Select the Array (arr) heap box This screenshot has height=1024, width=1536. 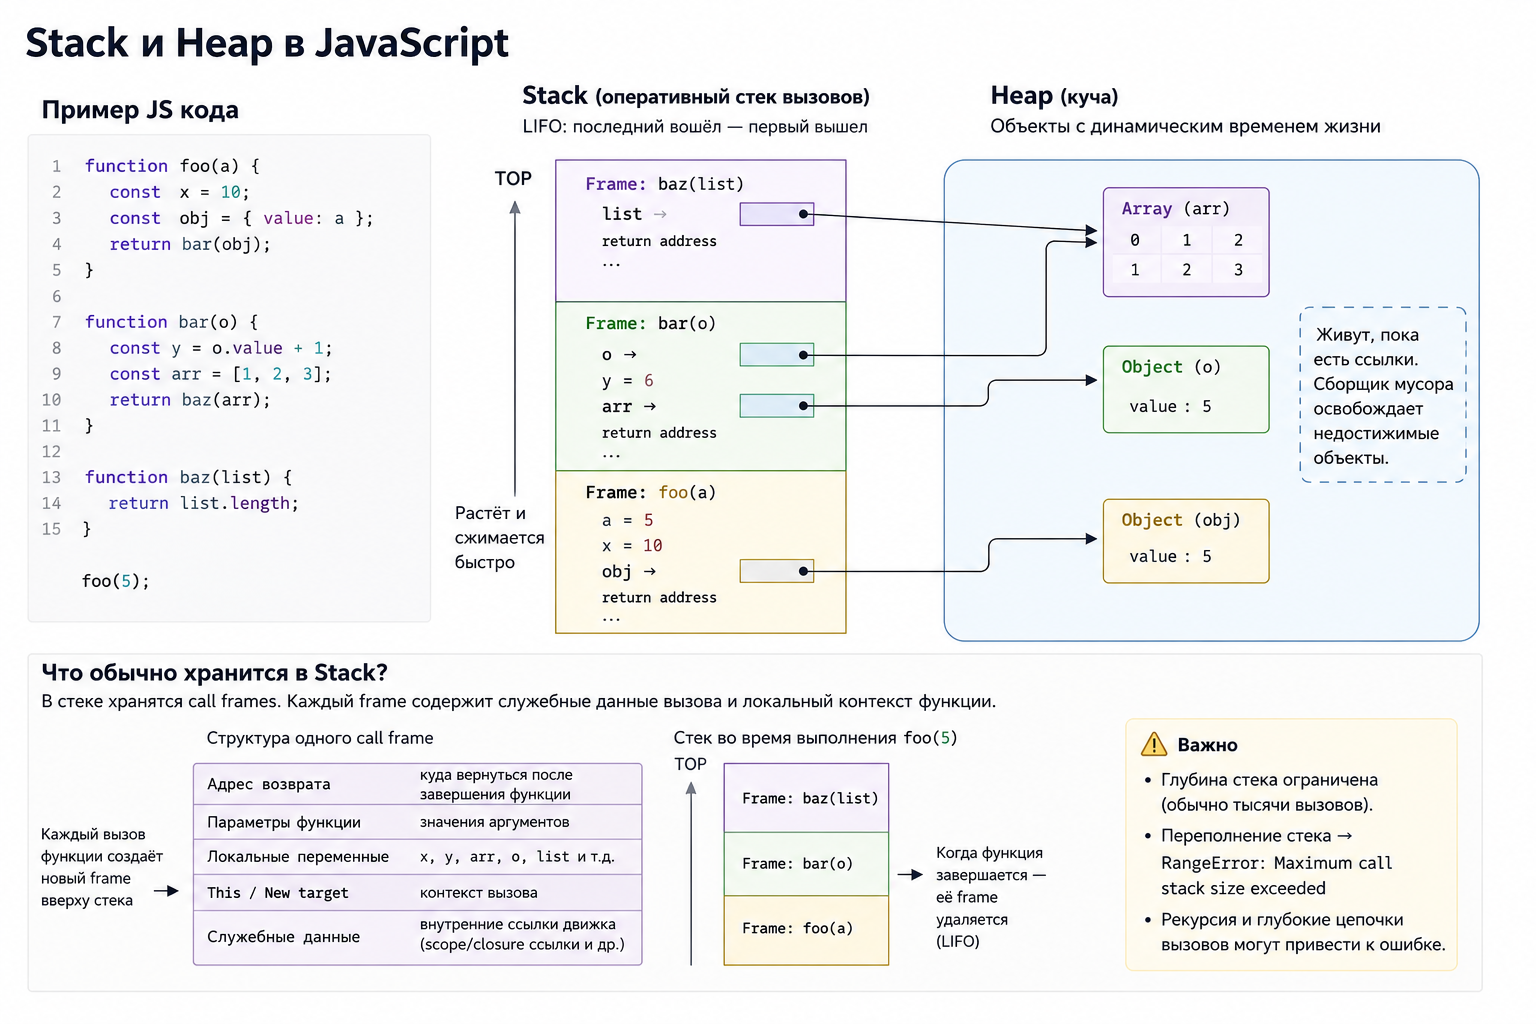pyautogui.click(x=1186, y=242)
